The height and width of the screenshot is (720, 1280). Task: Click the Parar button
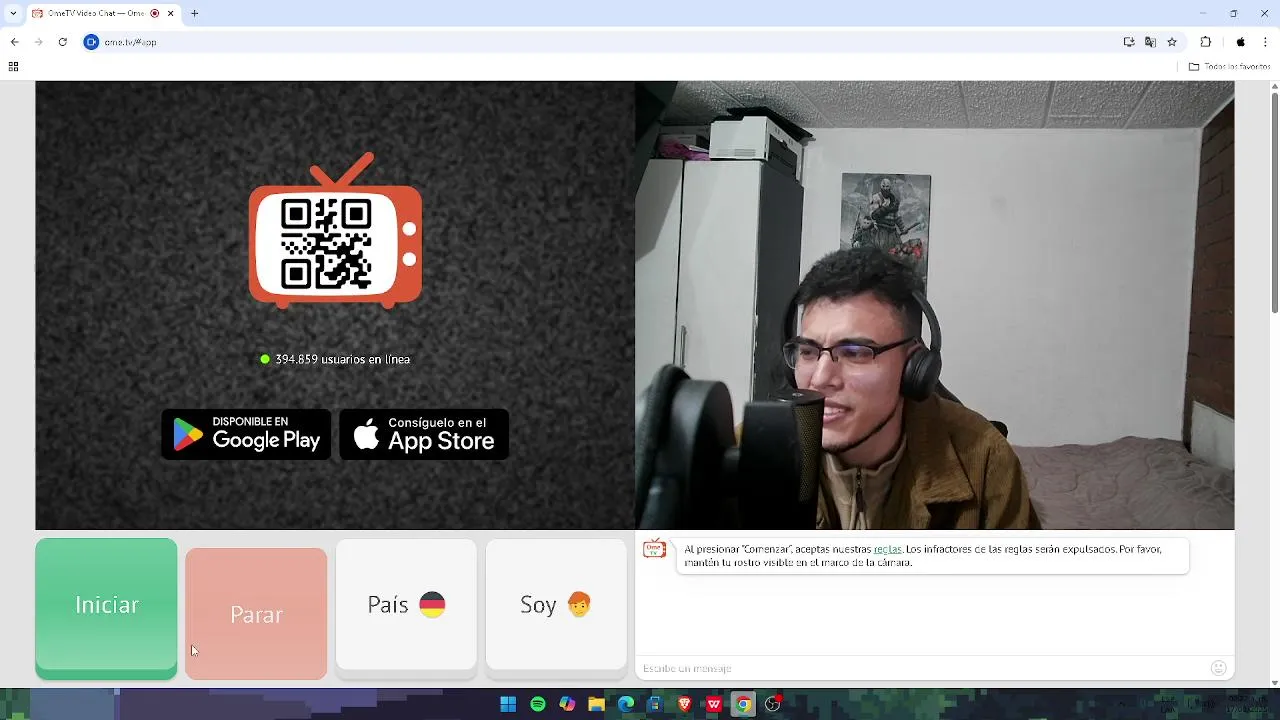(256, 613)
